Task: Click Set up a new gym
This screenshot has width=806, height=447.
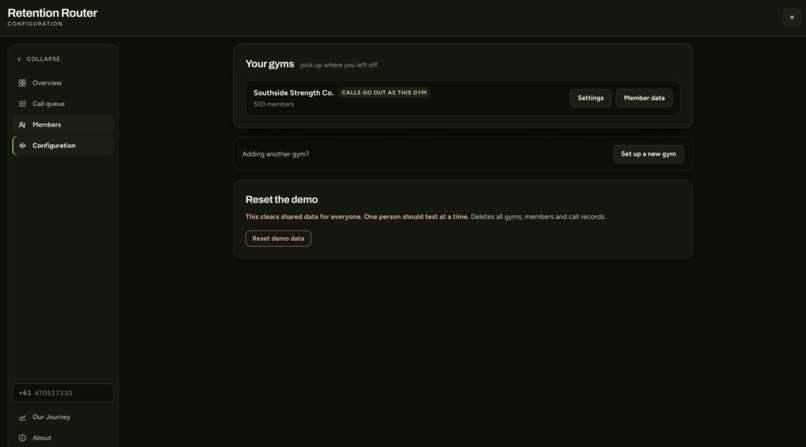Action: coord(648,154)
